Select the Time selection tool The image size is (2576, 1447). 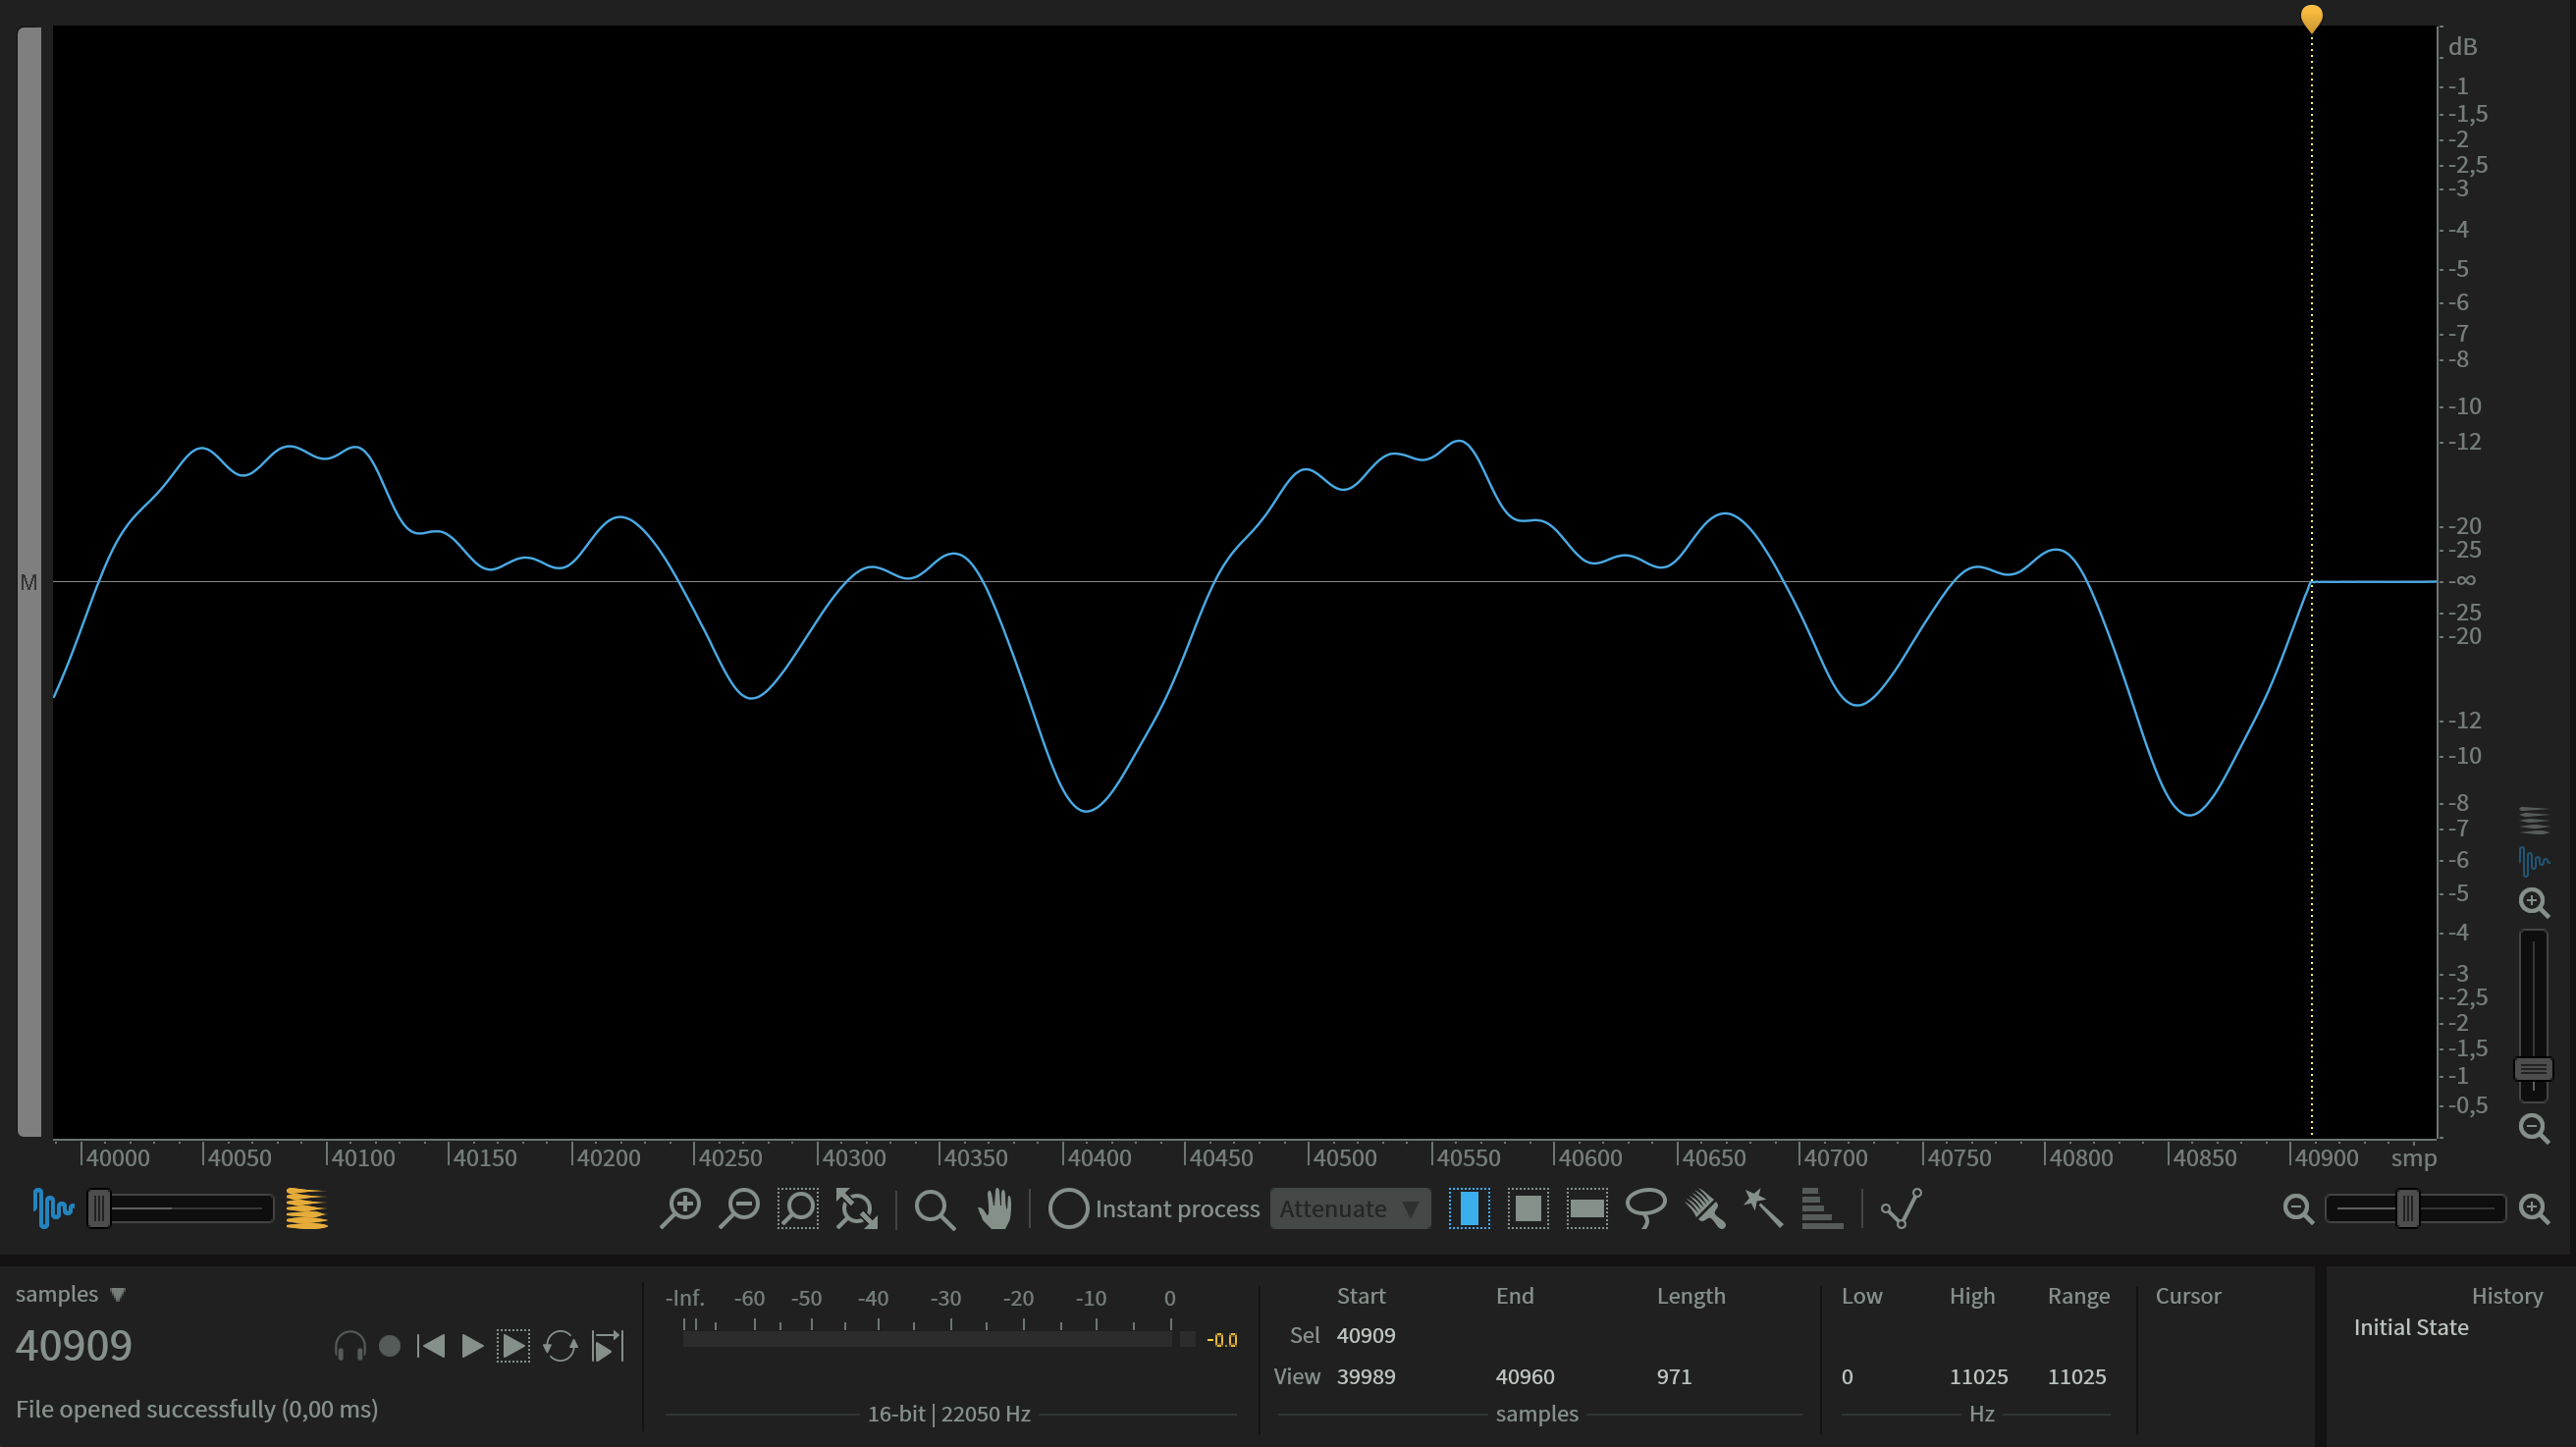pos(1469,1208)
